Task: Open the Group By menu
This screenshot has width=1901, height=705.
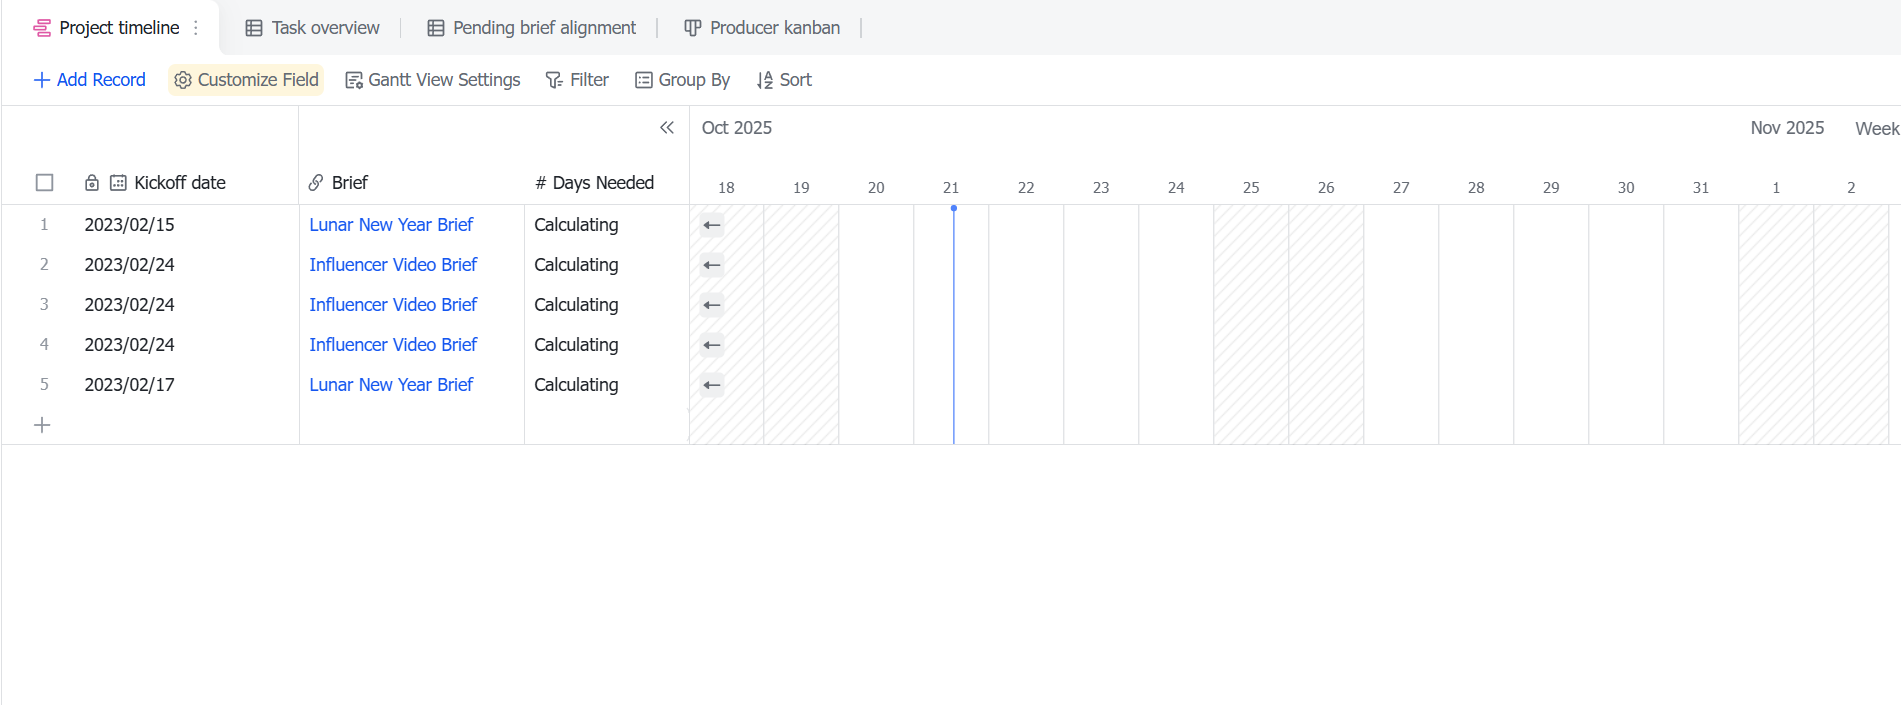Action: (683, 80)
